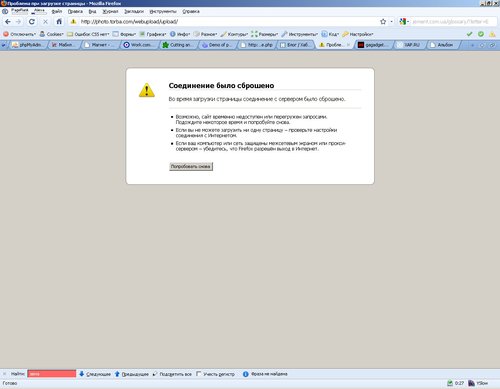Click the Google search engine icon
Image resolution: width=500 pixels, height=389 pixels.
coord(403,22)
